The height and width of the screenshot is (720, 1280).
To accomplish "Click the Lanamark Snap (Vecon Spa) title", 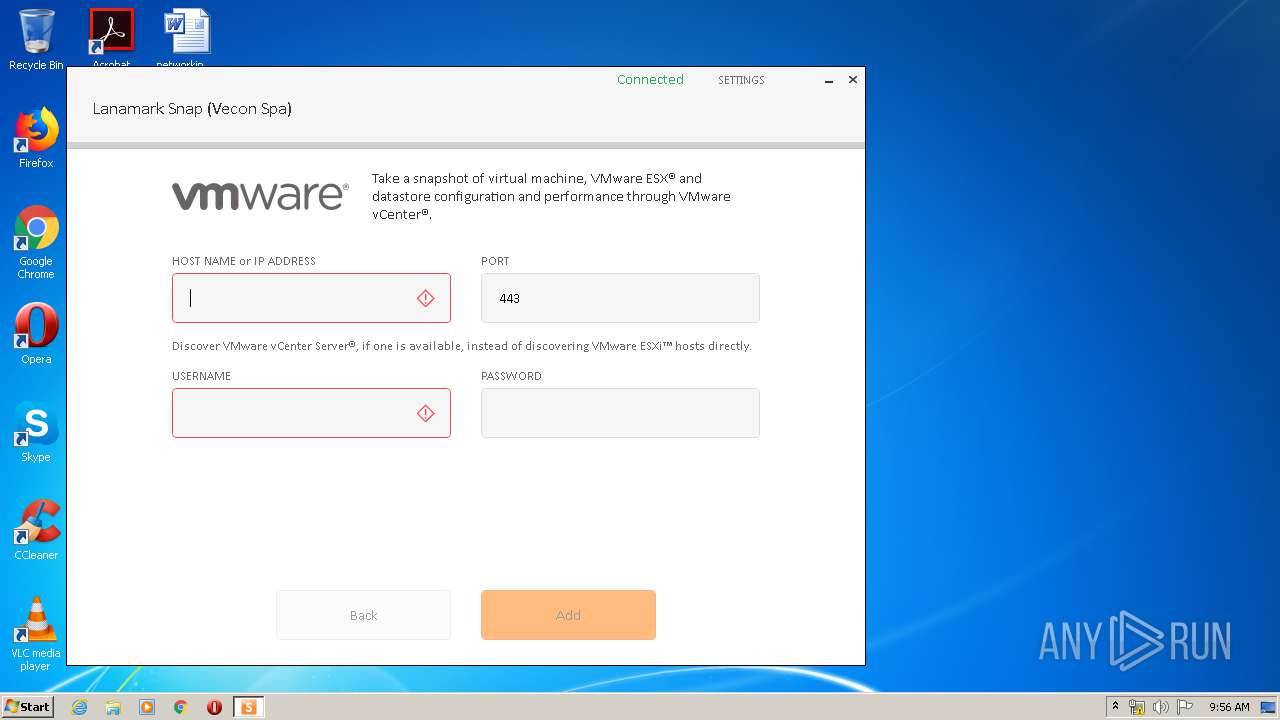I will pos(192,109).
